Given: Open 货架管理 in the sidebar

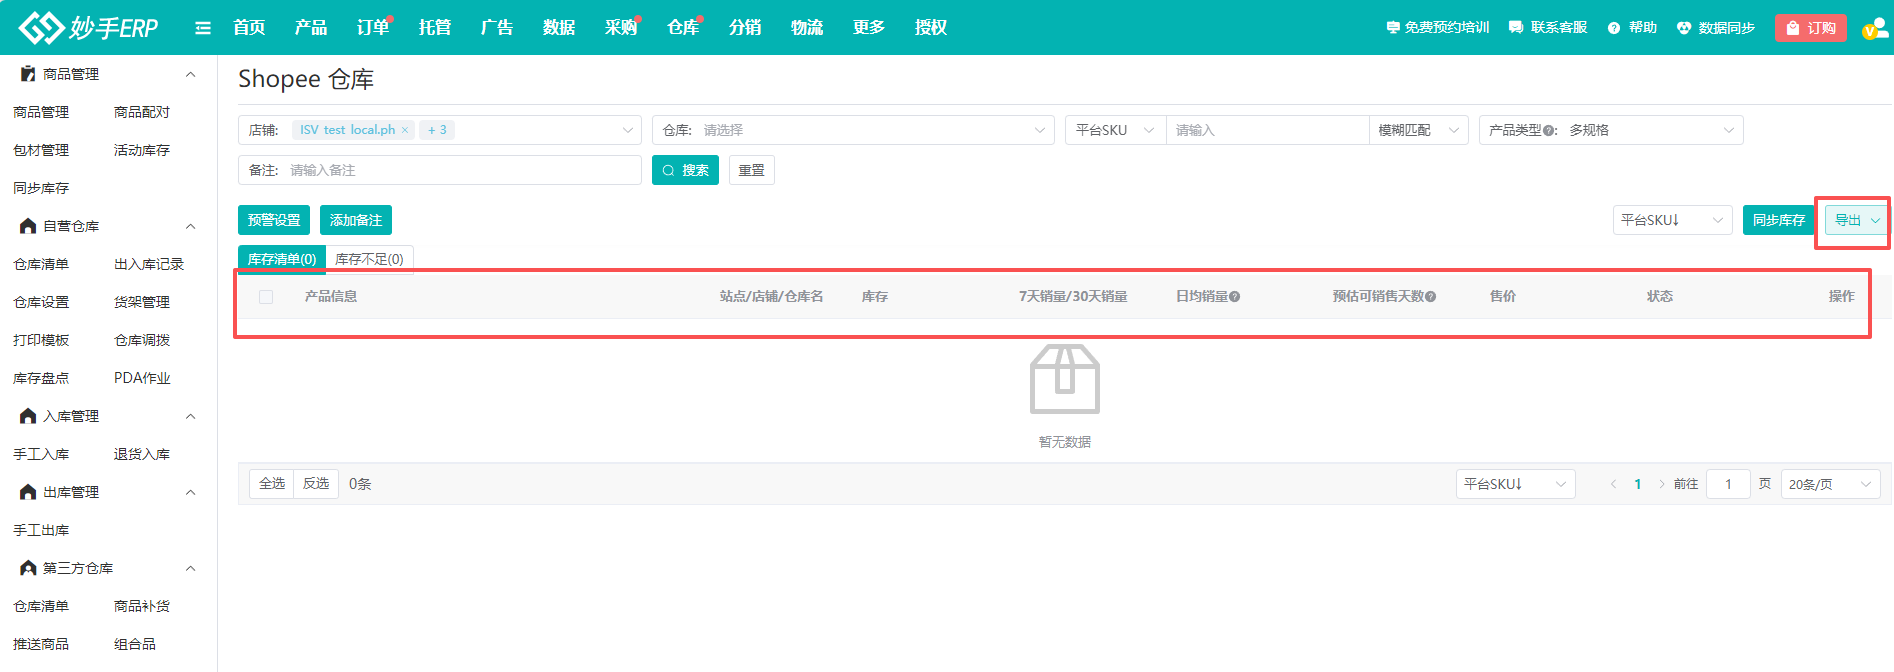Looking at the screenshot, I should [142, 302].
